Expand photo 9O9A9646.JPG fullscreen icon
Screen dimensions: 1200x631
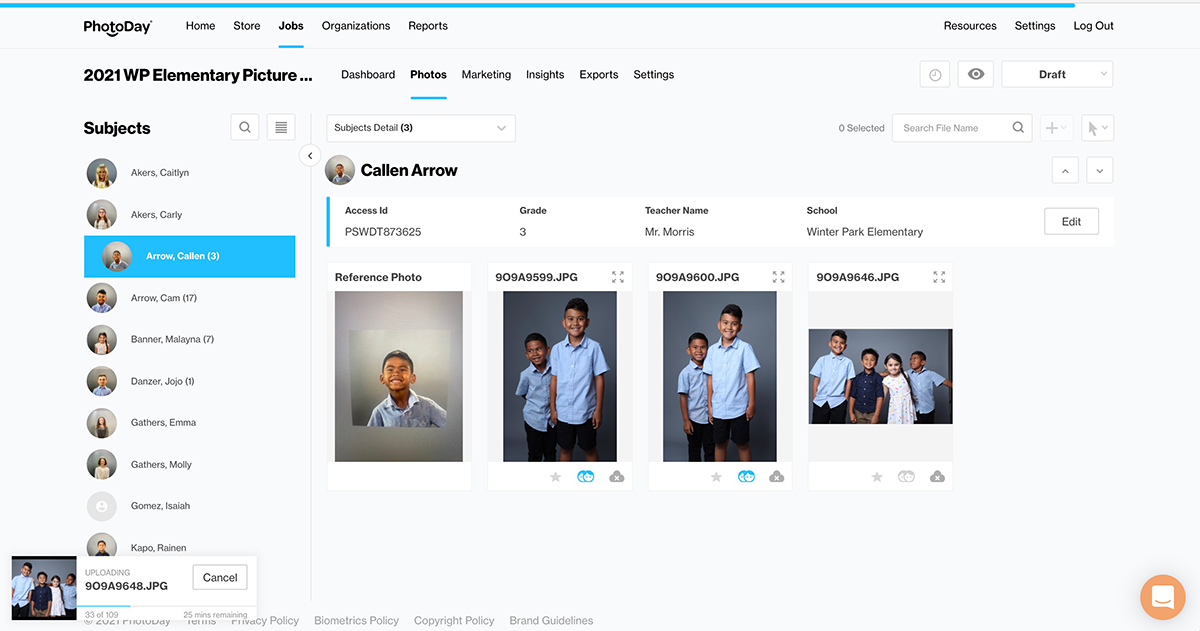[939, 277]
